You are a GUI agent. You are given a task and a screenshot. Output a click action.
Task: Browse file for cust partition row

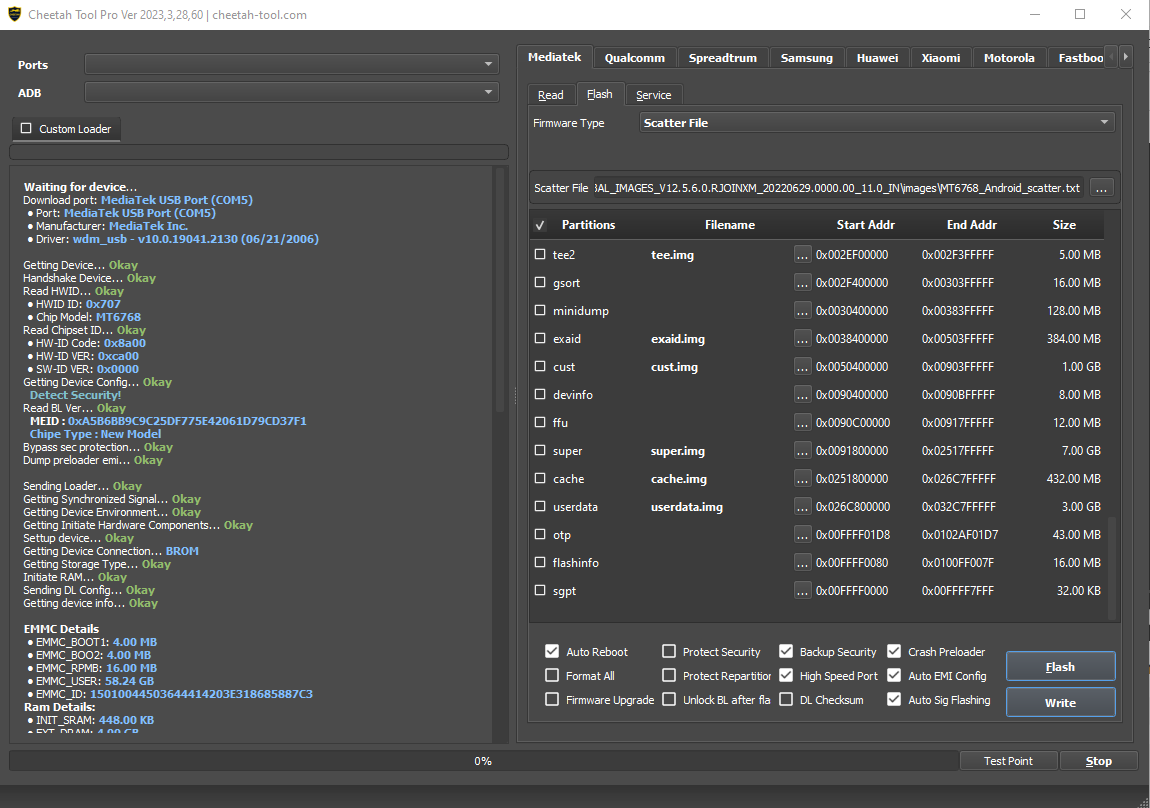point(802,367)
